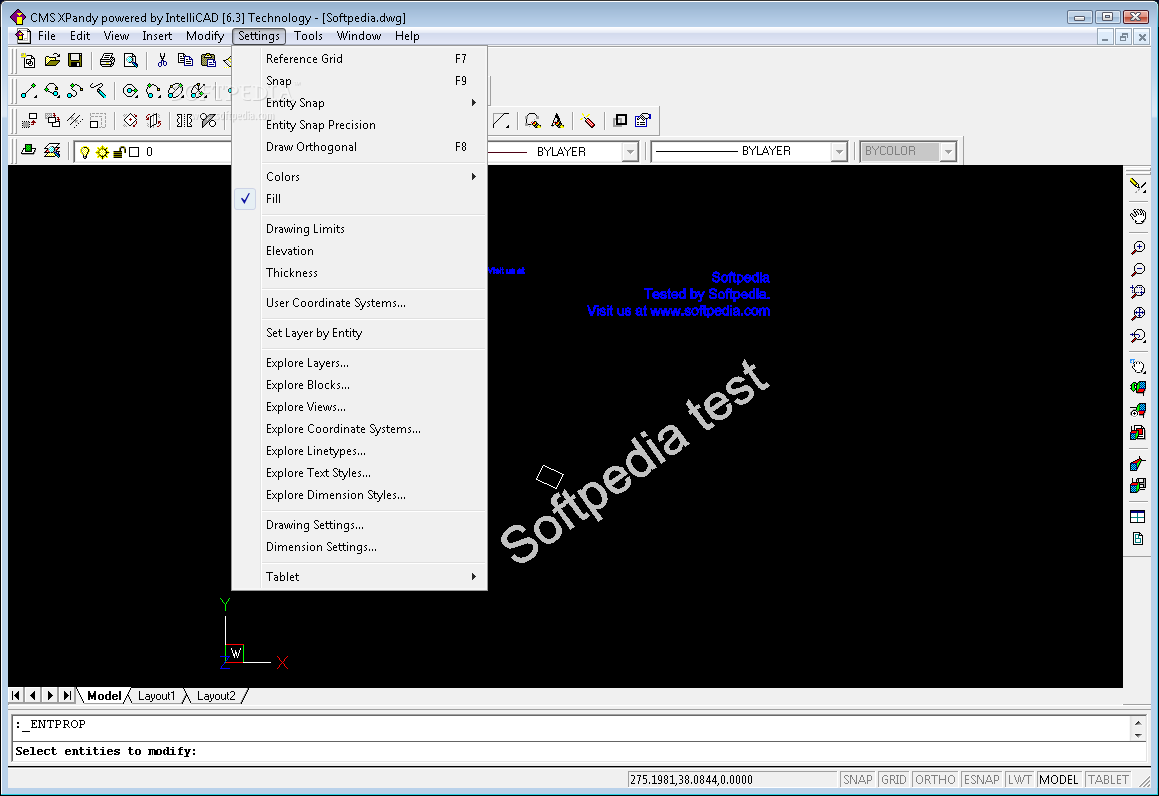Click the table grid icon on right toolbar
This screenshot has width=1159, height=796.
pos(1138,517)
